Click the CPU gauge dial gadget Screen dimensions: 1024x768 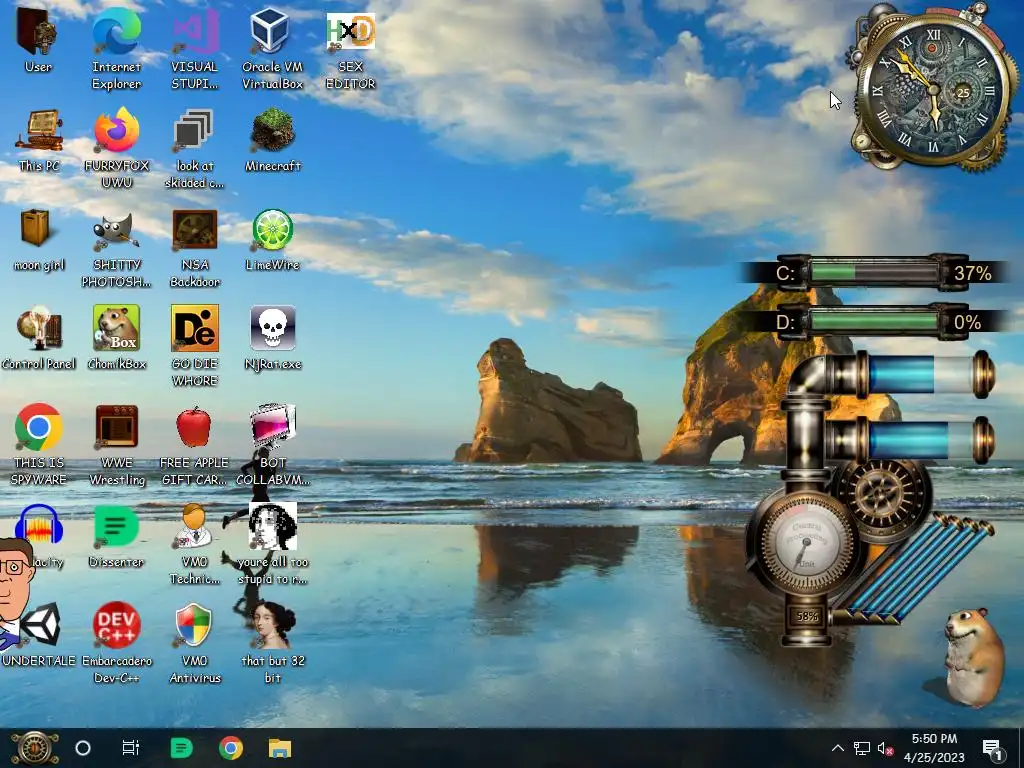click(806, 542)
